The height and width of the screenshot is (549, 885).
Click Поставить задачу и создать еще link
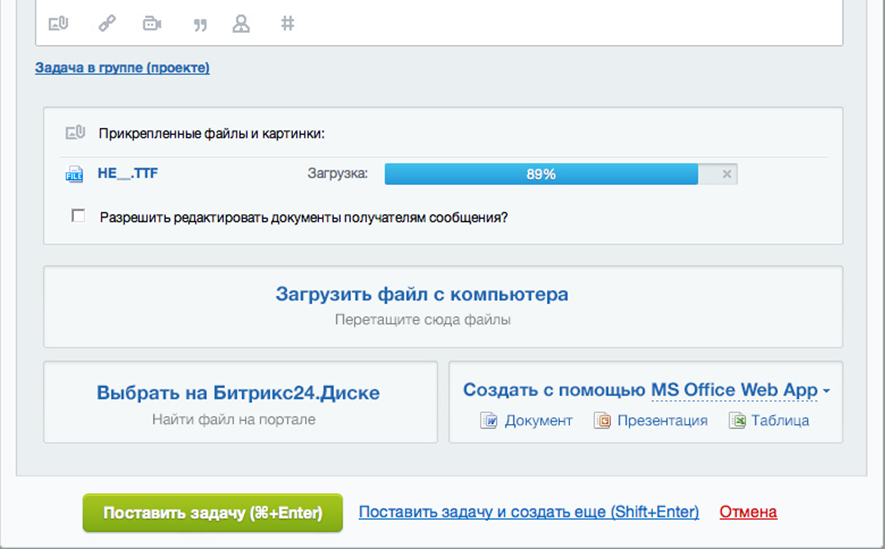coord(529,512)
